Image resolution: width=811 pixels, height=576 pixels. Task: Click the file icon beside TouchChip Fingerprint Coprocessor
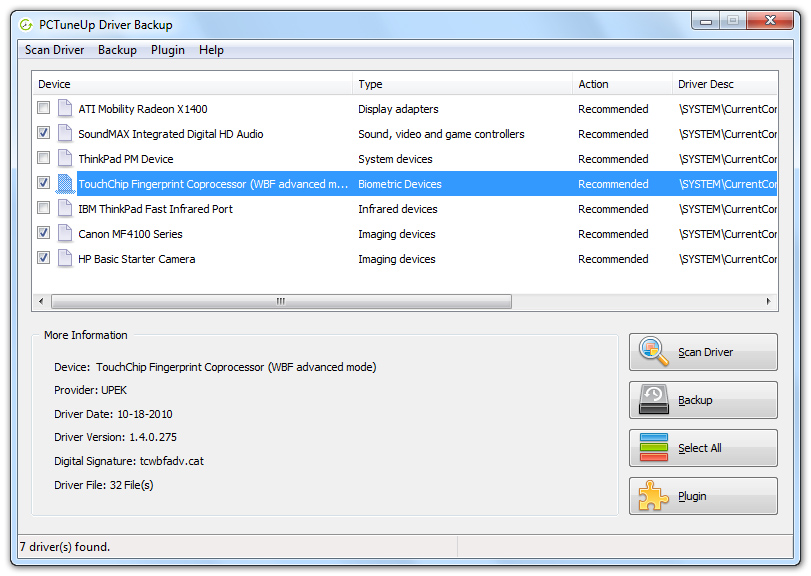(65, 184)
